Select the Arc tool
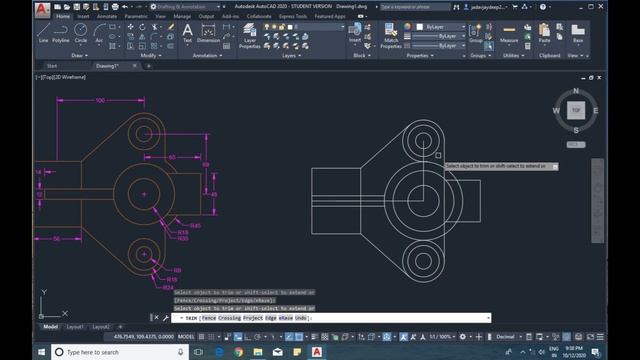Viewport: 640px width, 360px height. coord(99,33)
